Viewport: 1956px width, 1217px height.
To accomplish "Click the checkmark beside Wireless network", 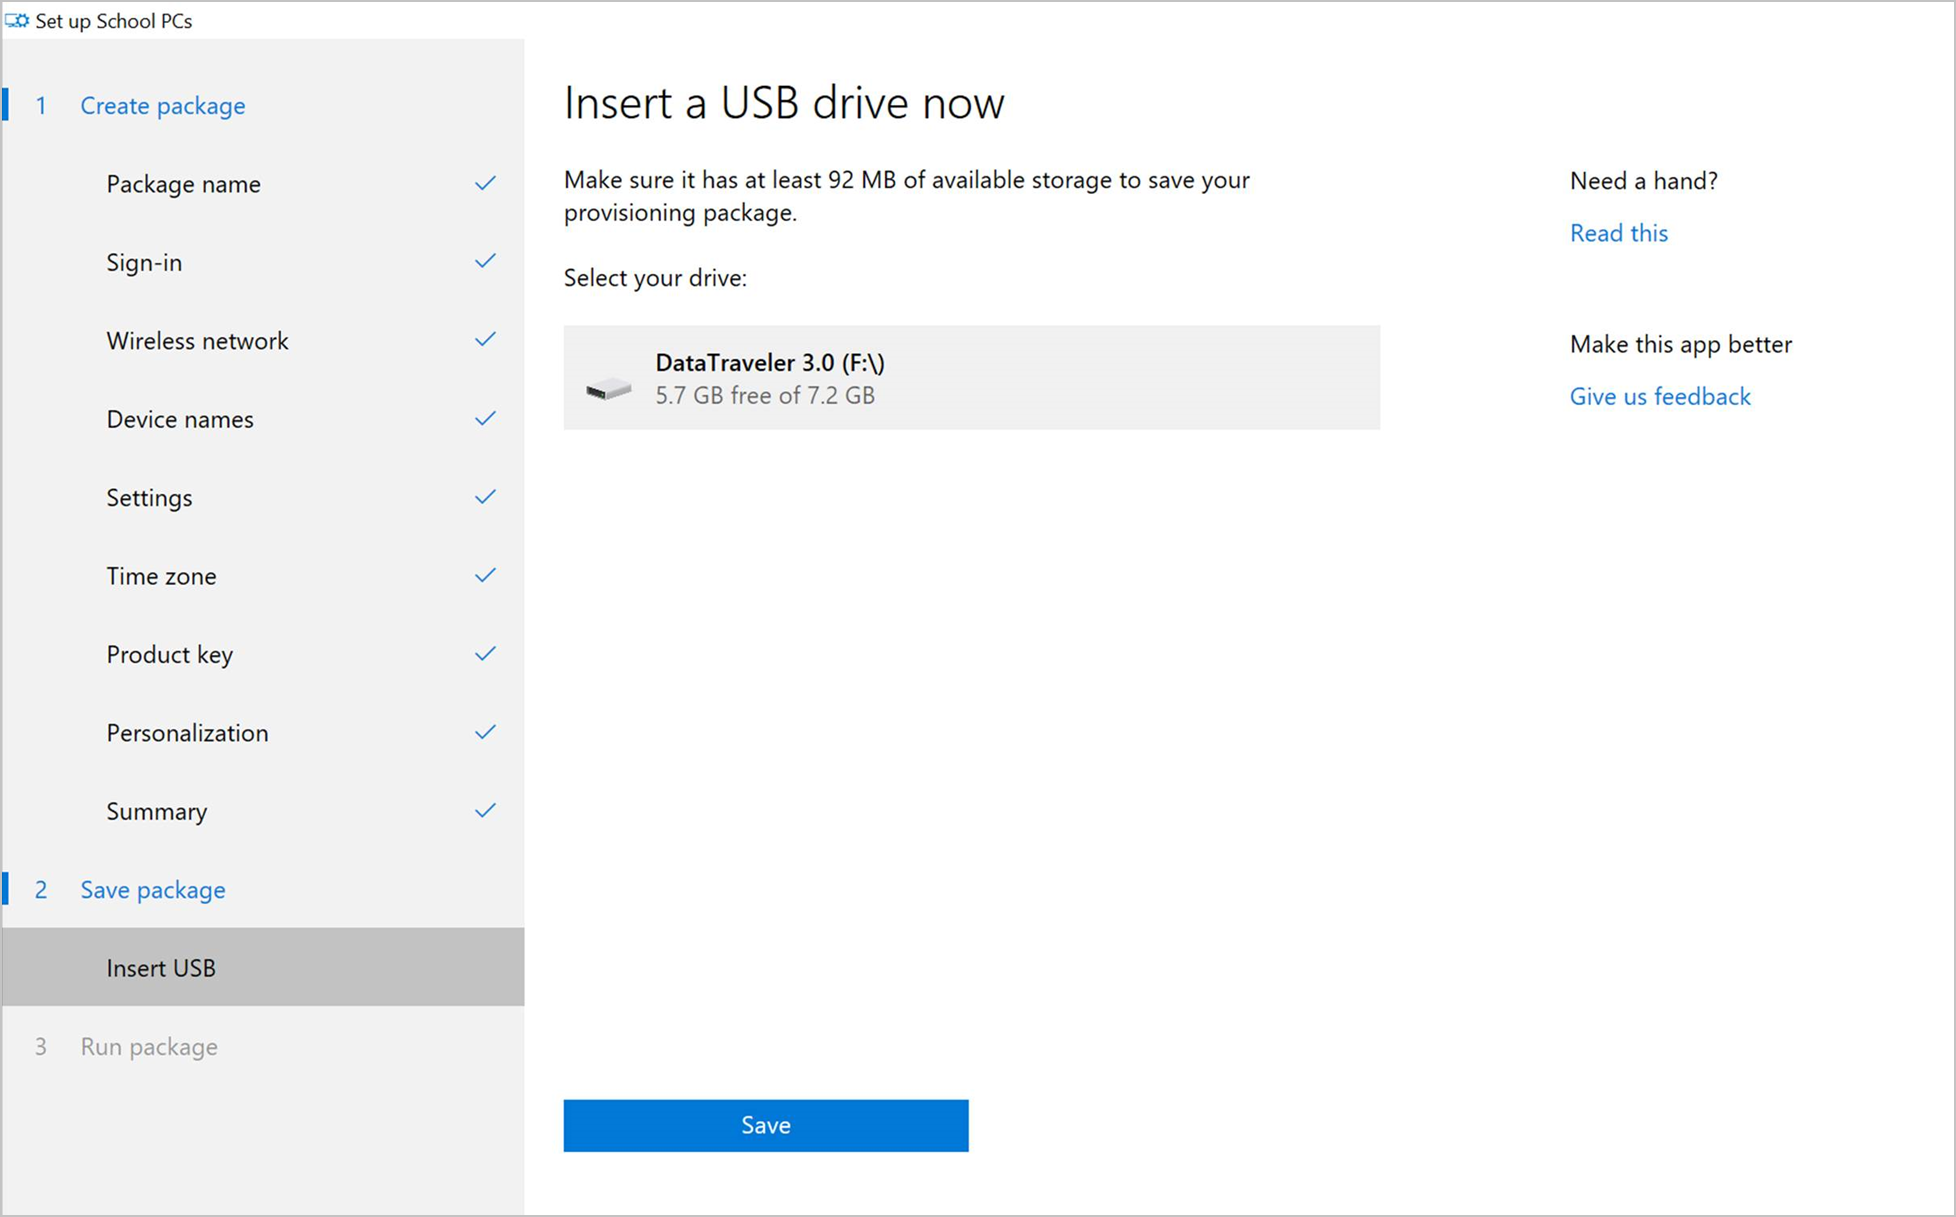I will (x=485, y=340).
